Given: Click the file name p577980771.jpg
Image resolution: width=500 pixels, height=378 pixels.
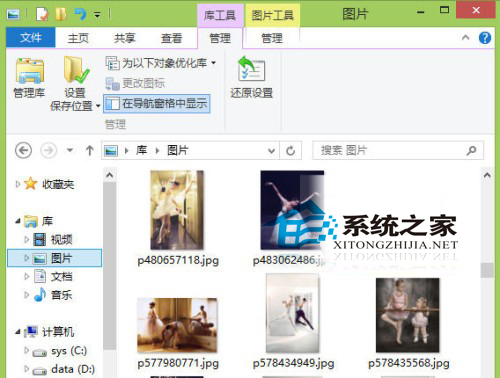Looking at the screenshot, I should pyautogui.click(x=178, y=363).
